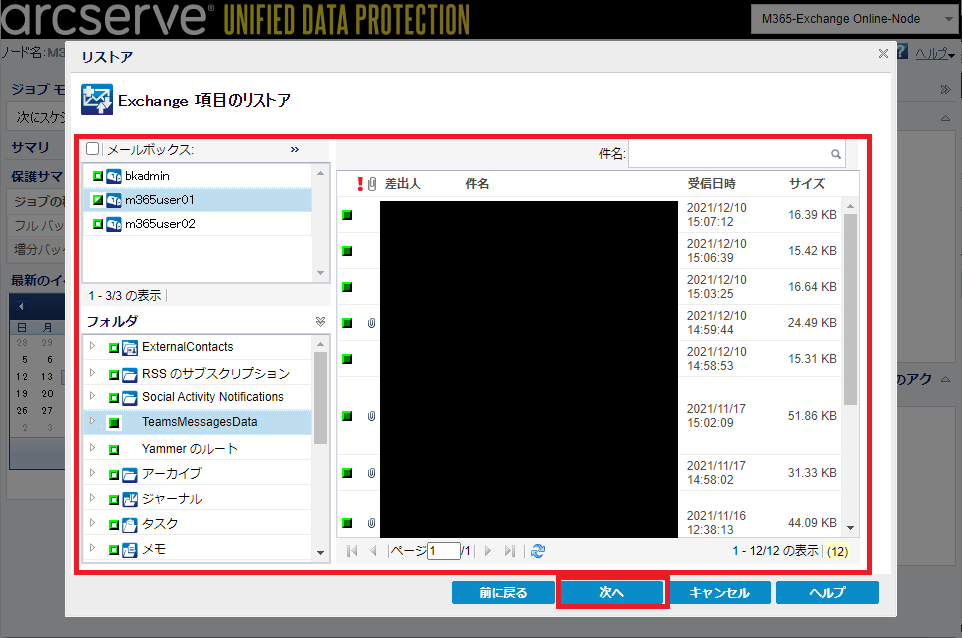Click the refresh icon in pagination bar

538,551
